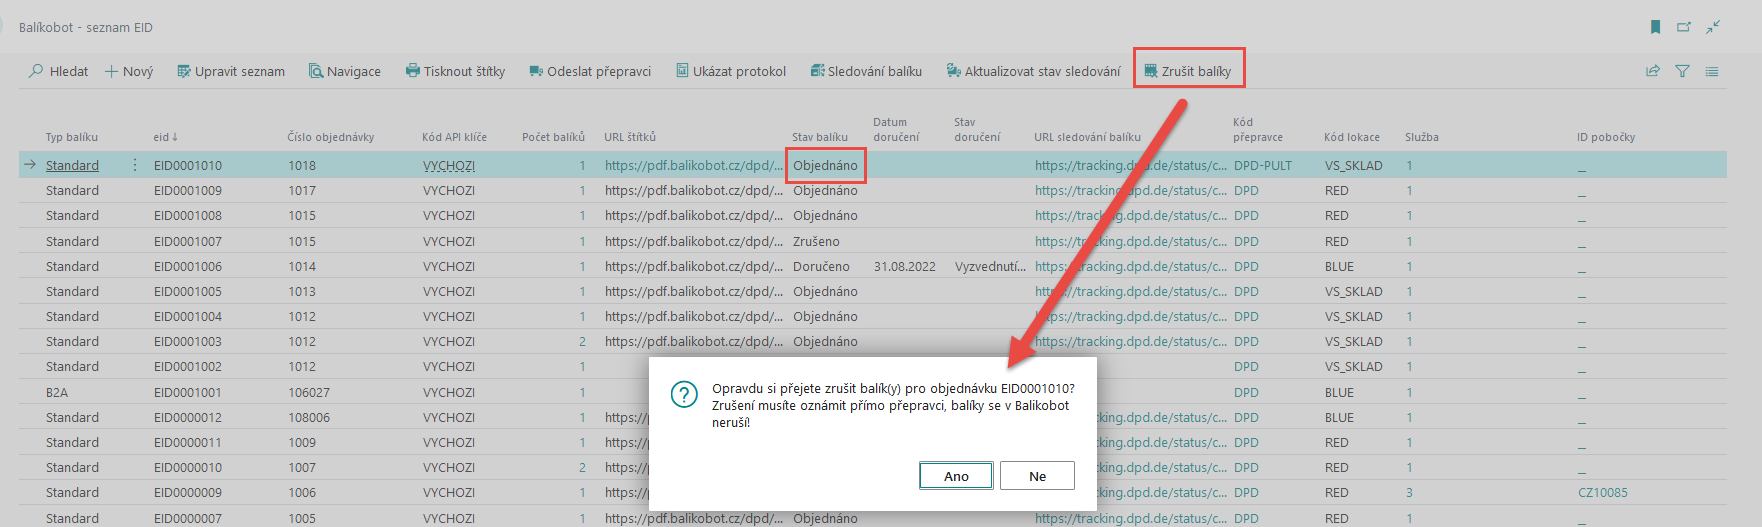Open row options for EID0001010
This screenshot has width=1762, height=527.
pyautogui.click(x=135, y=165)
